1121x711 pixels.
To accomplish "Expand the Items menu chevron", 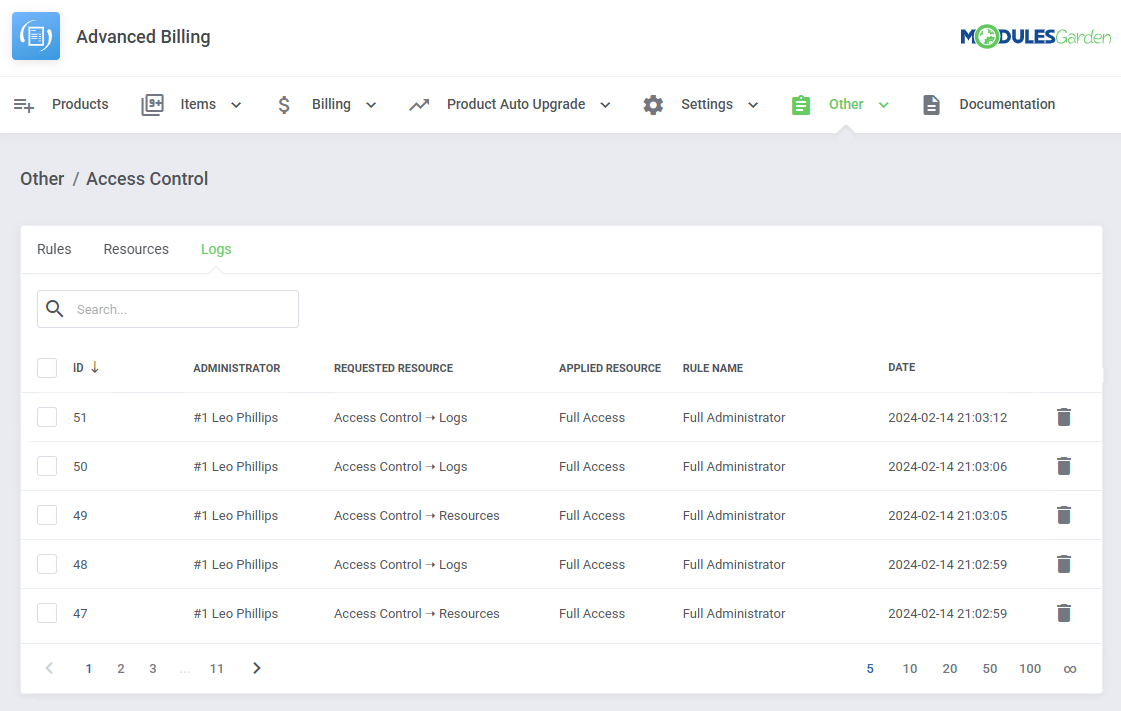I will [x=236, y=105].
